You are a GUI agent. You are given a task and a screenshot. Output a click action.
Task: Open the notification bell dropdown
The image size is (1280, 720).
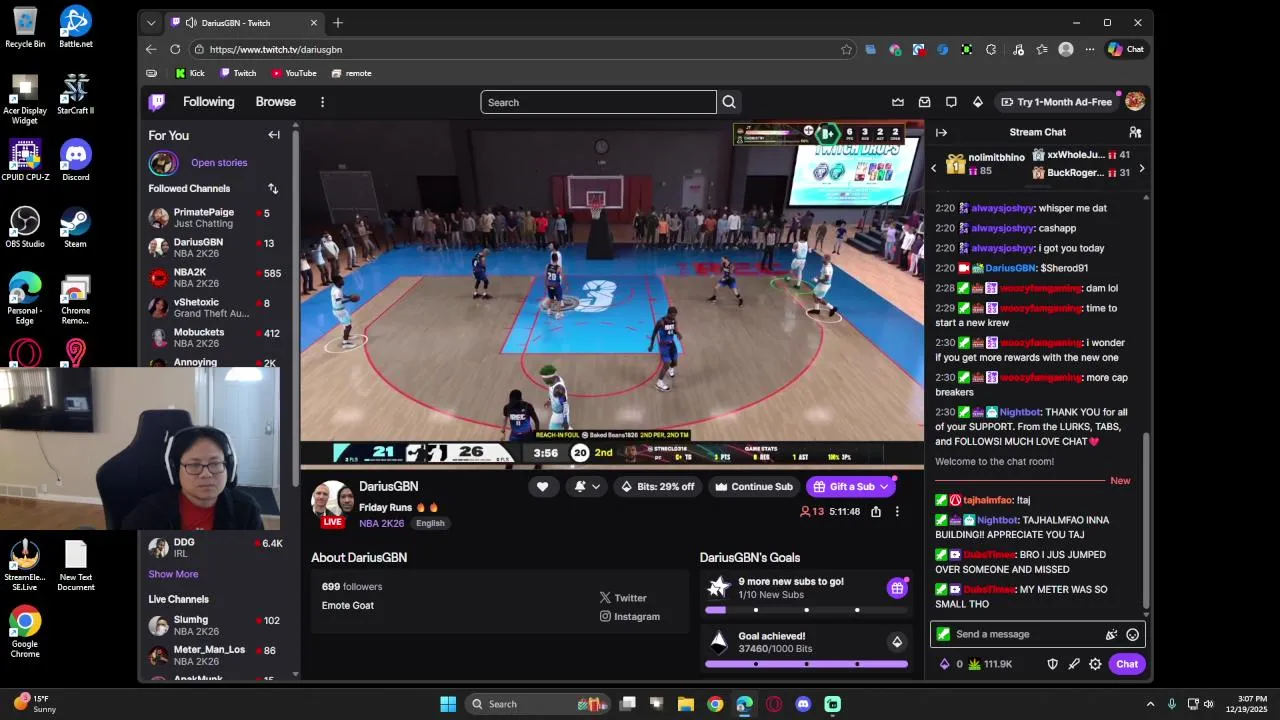pos(587,487)
